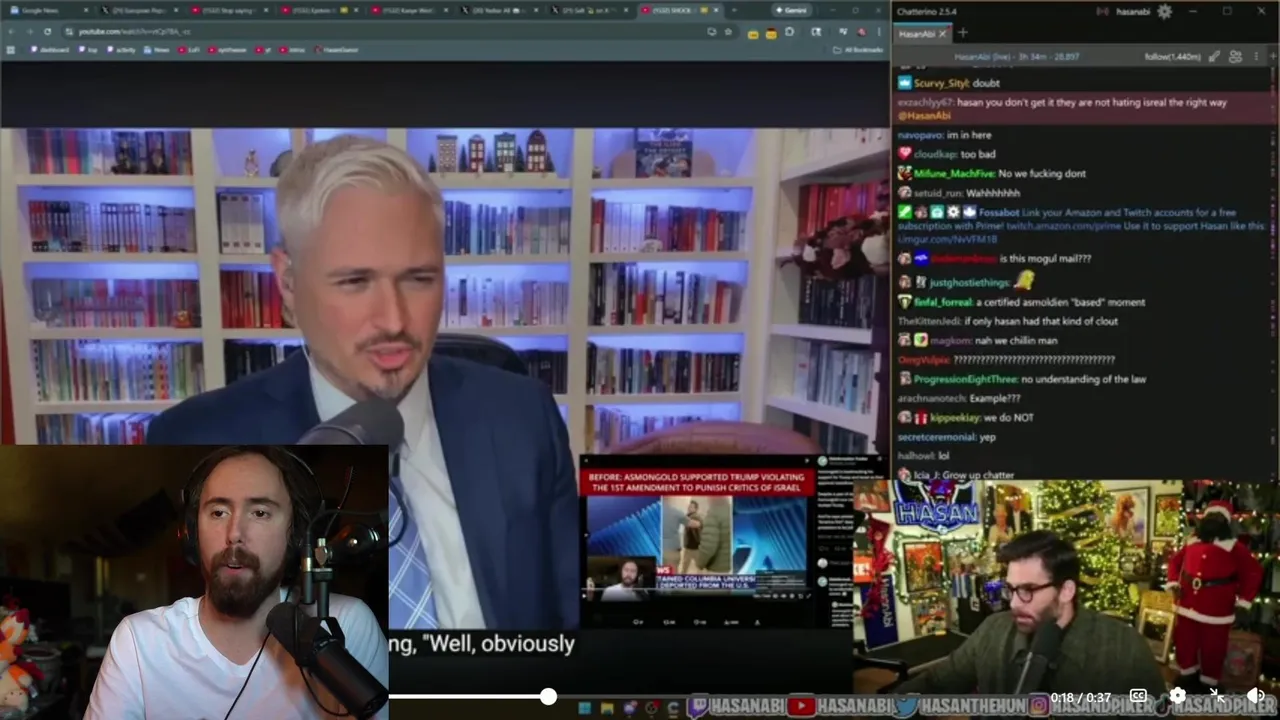Go back in the browser

coord(11,31)
